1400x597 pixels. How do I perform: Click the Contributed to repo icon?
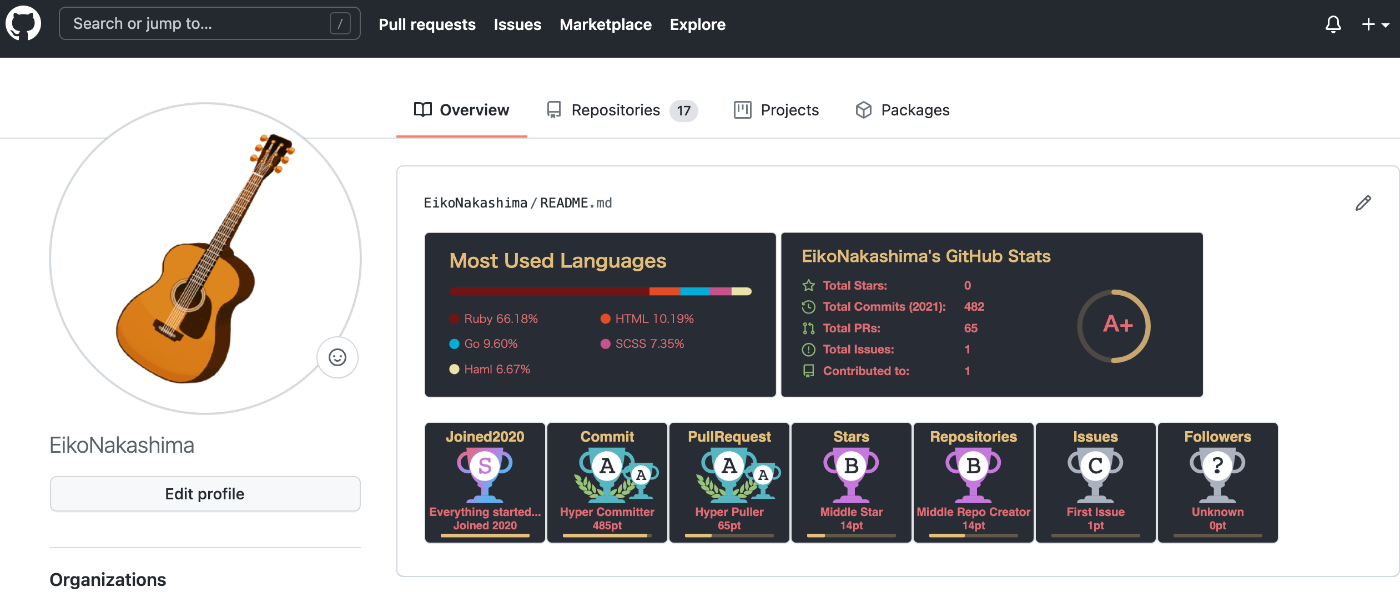click(809, 371)
